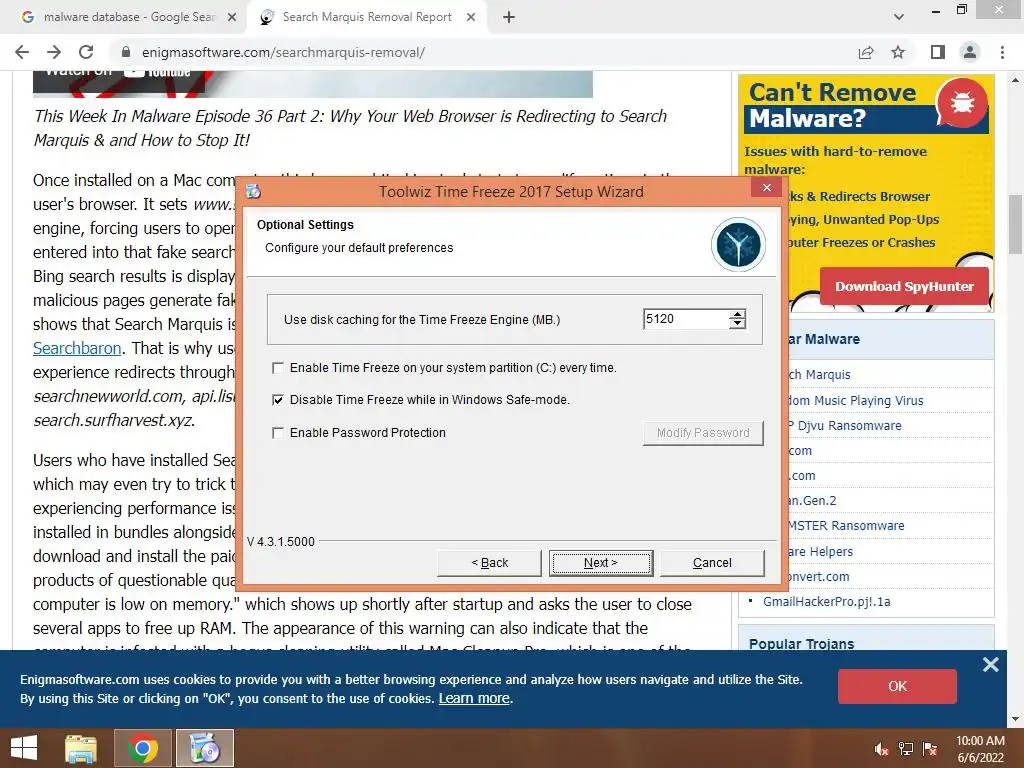Click the disk caching size field
1024x768 pixels.
click(x=686, y=319)
